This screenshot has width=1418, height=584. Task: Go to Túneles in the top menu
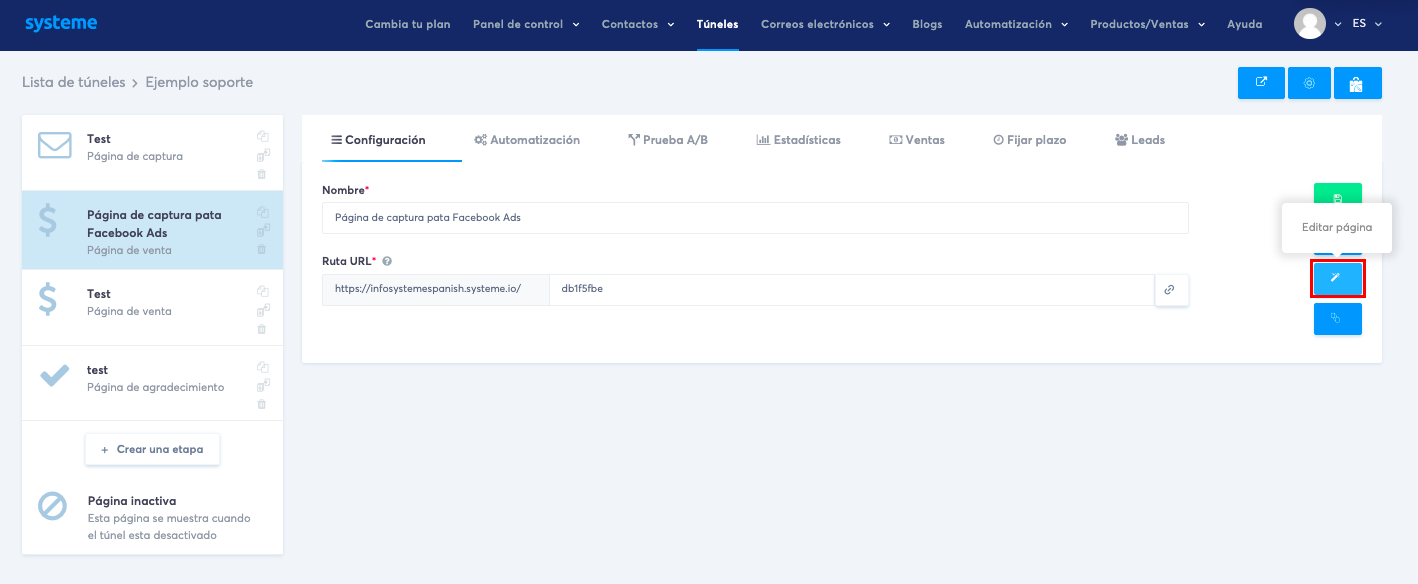(717, 24)
